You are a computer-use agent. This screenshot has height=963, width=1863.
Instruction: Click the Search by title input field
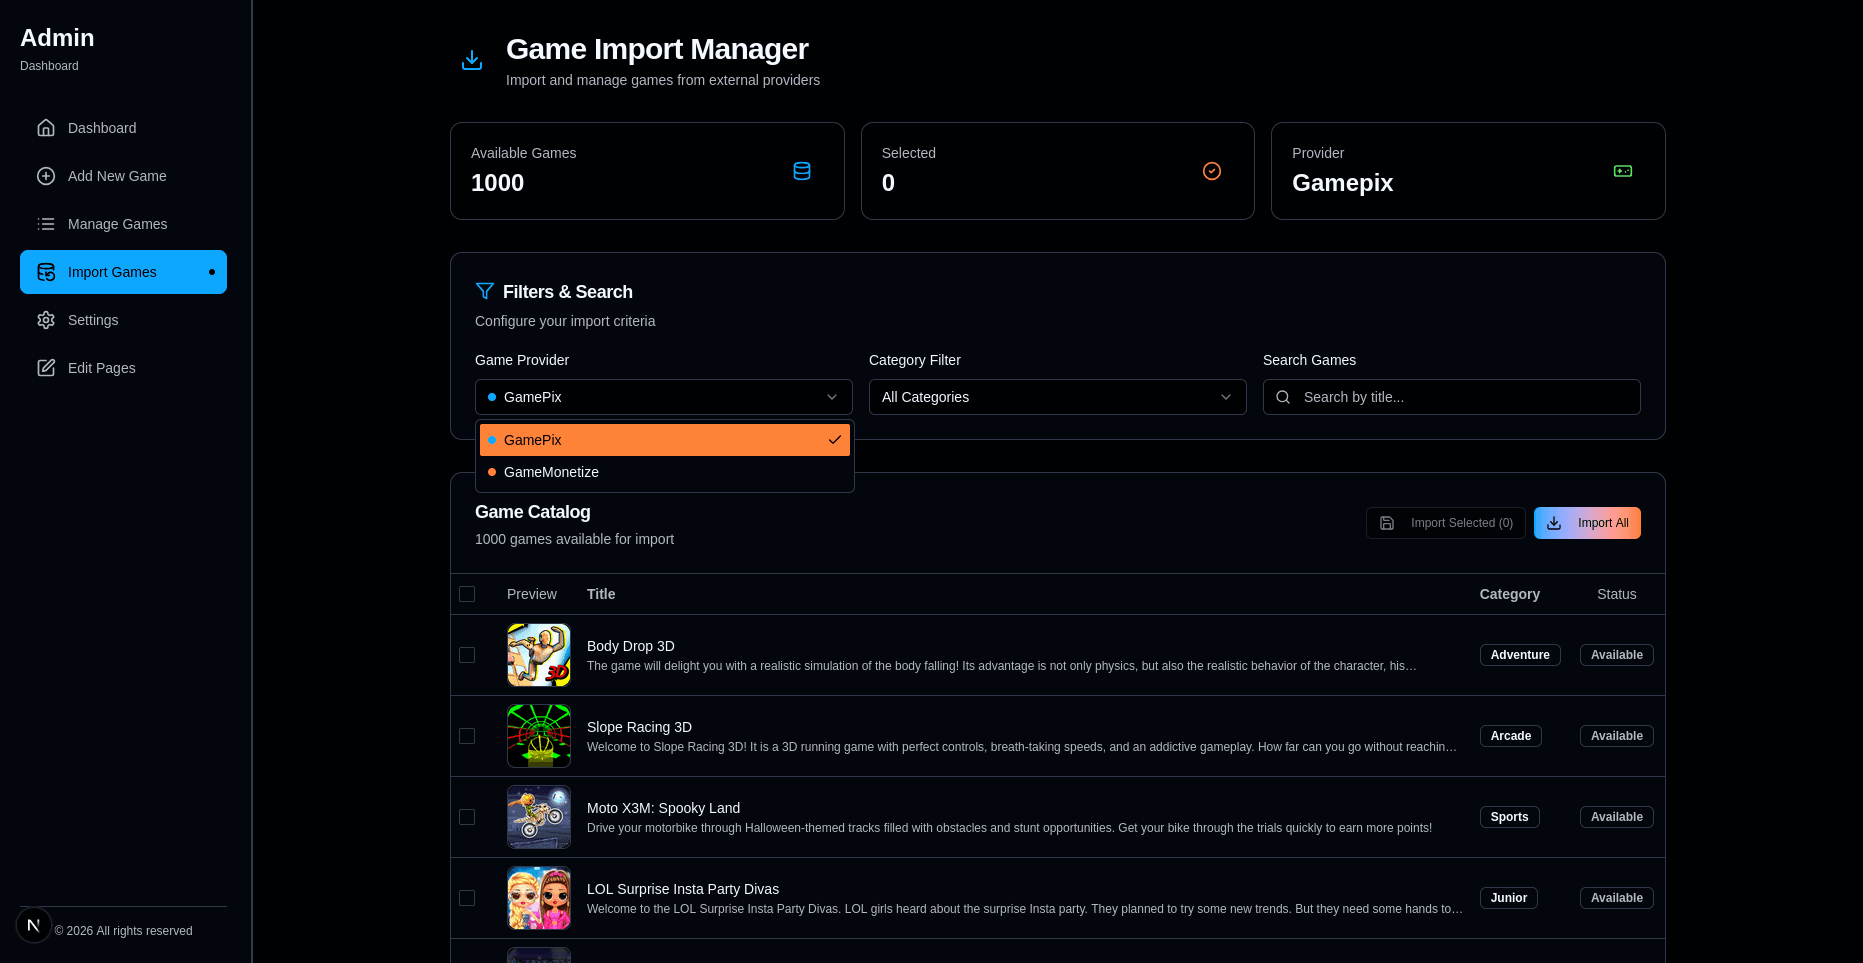1460,397
